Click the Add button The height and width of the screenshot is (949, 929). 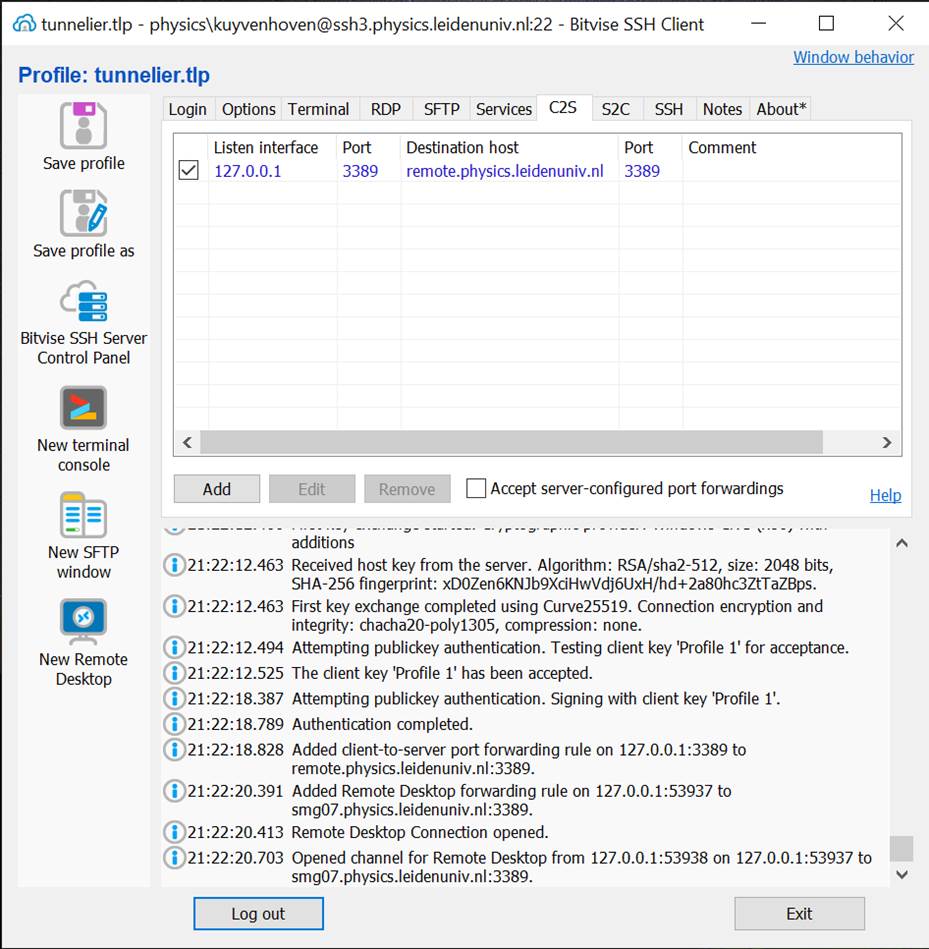click(x=216, y=489)
